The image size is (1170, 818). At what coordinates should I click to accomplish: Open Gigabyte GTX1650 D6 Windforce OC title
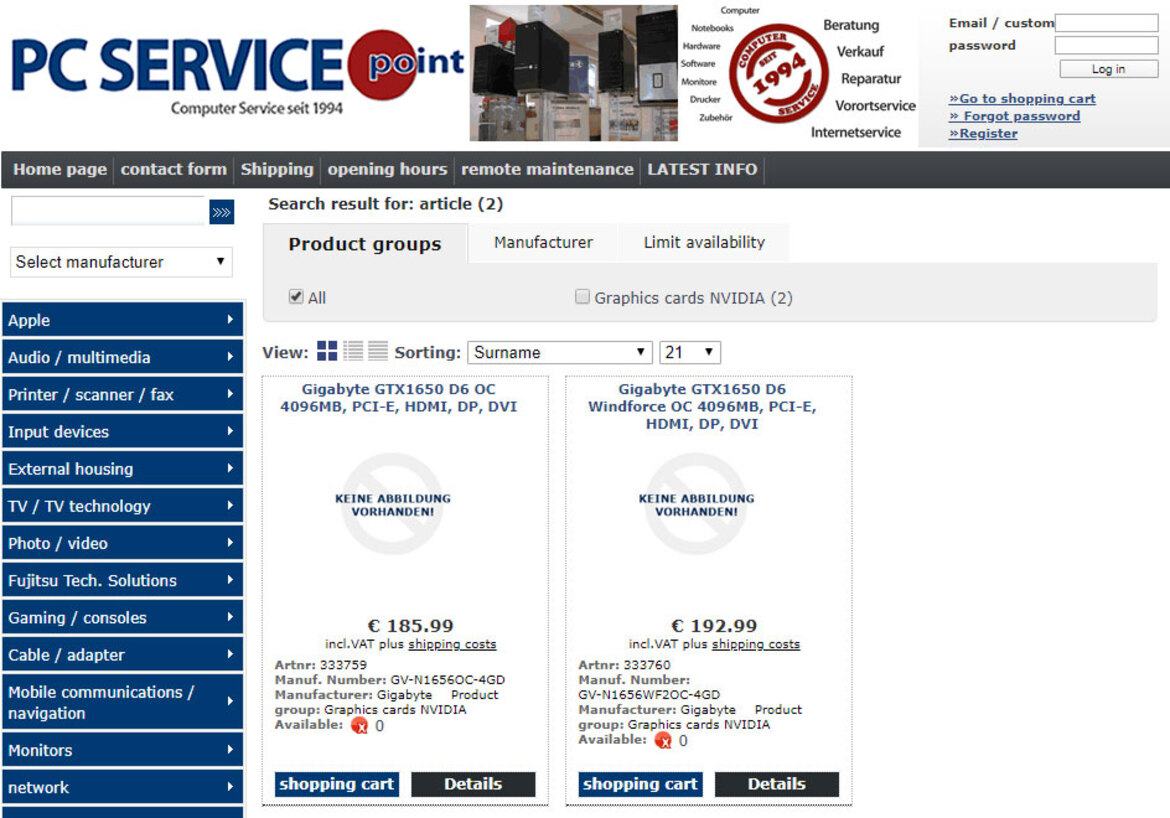point(702,406)
